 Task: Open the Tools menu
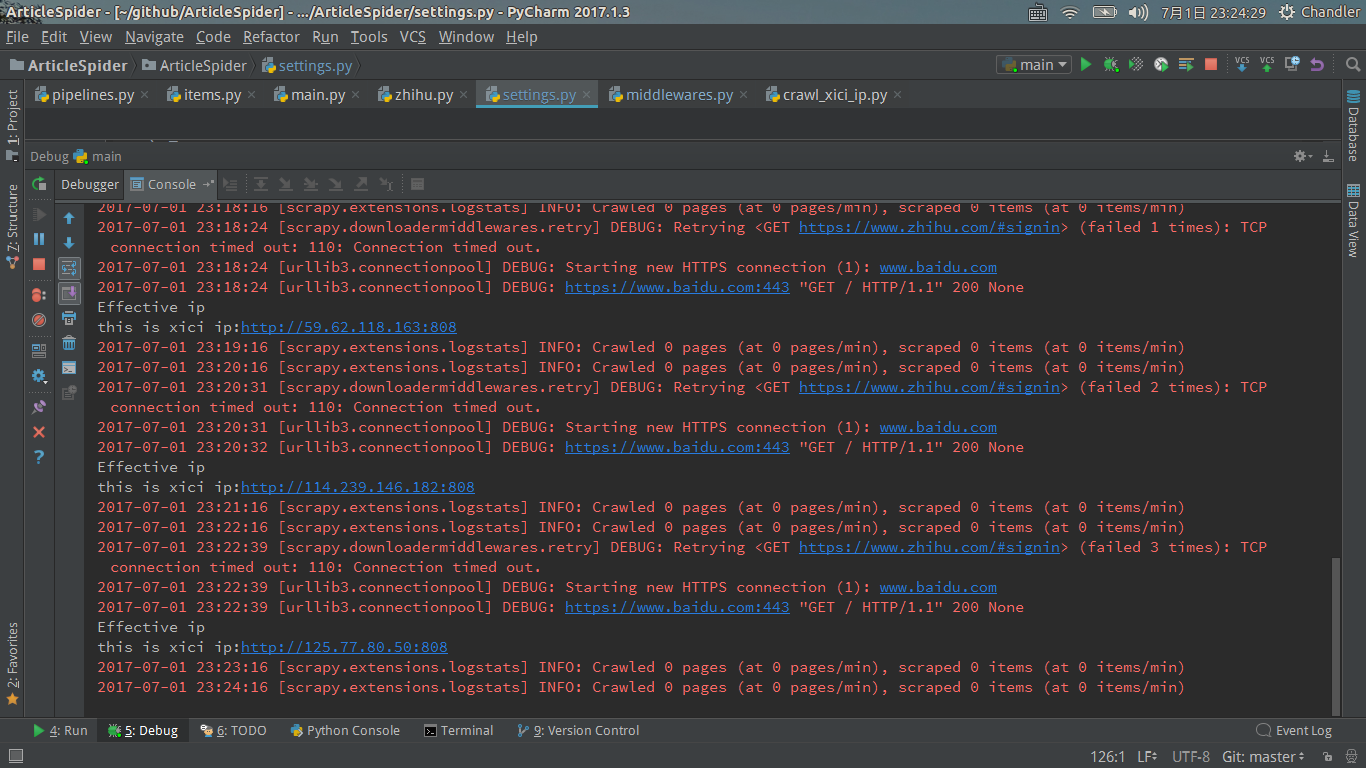(x=369, y=37)
